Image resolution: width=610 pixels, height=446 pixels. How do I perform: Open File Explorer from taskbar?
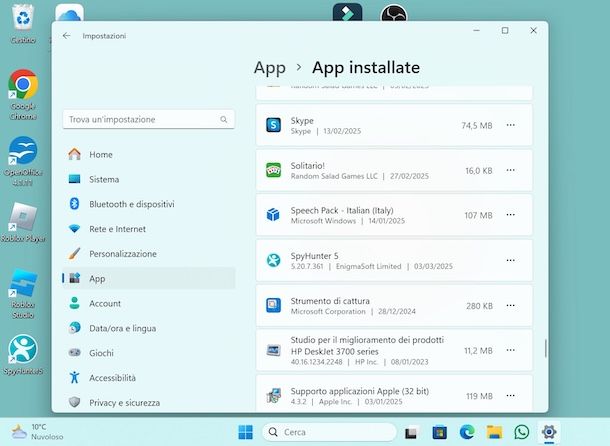click(494, 432)
